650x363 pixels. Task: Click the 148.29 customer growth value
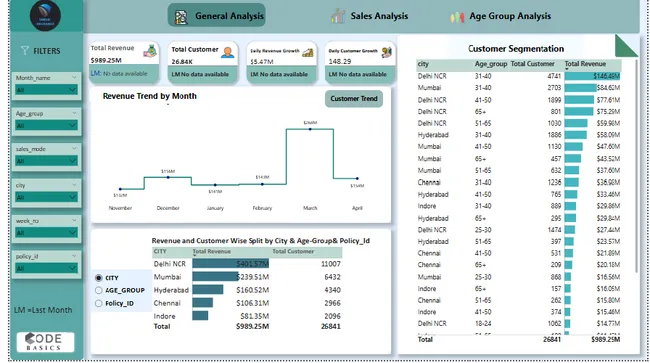point(340,61)
